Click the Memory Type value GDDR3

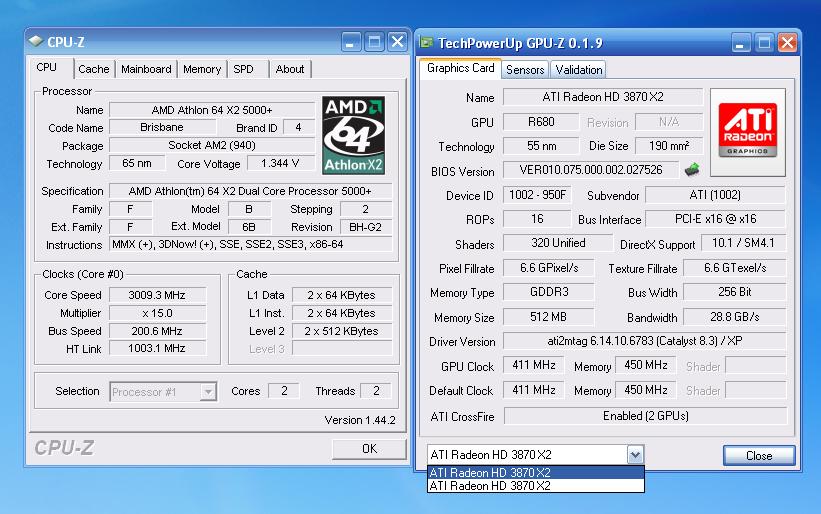coord(549,292)
